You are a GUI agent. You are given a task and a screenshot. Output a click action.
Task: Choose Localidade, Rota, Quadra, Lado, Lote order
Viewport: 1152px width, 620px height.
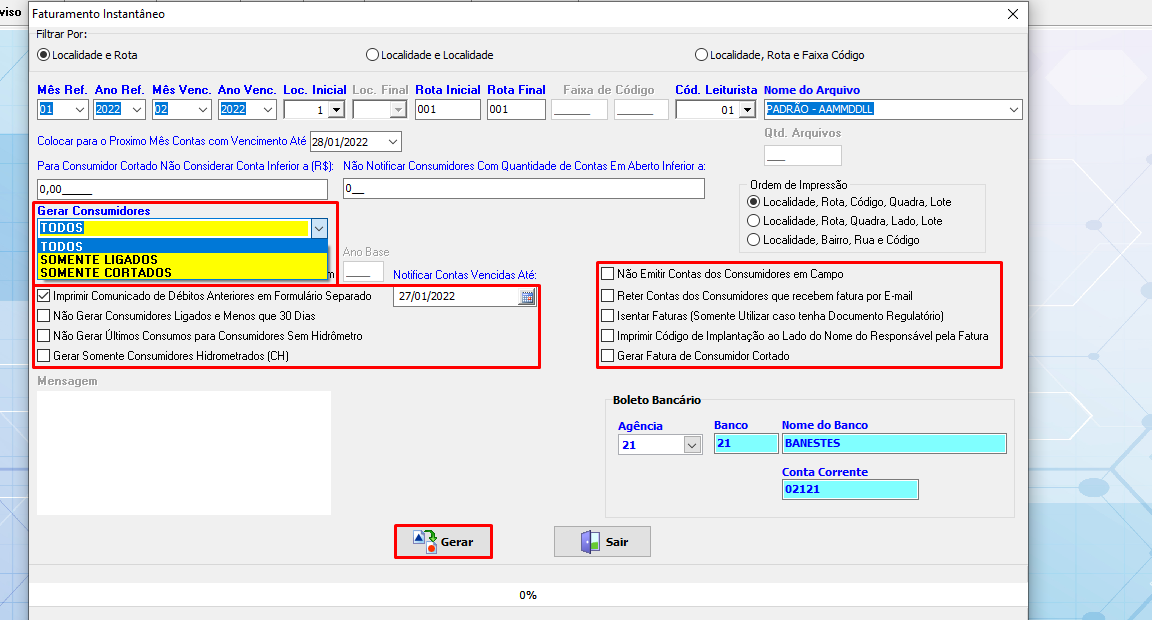[754, 221]
